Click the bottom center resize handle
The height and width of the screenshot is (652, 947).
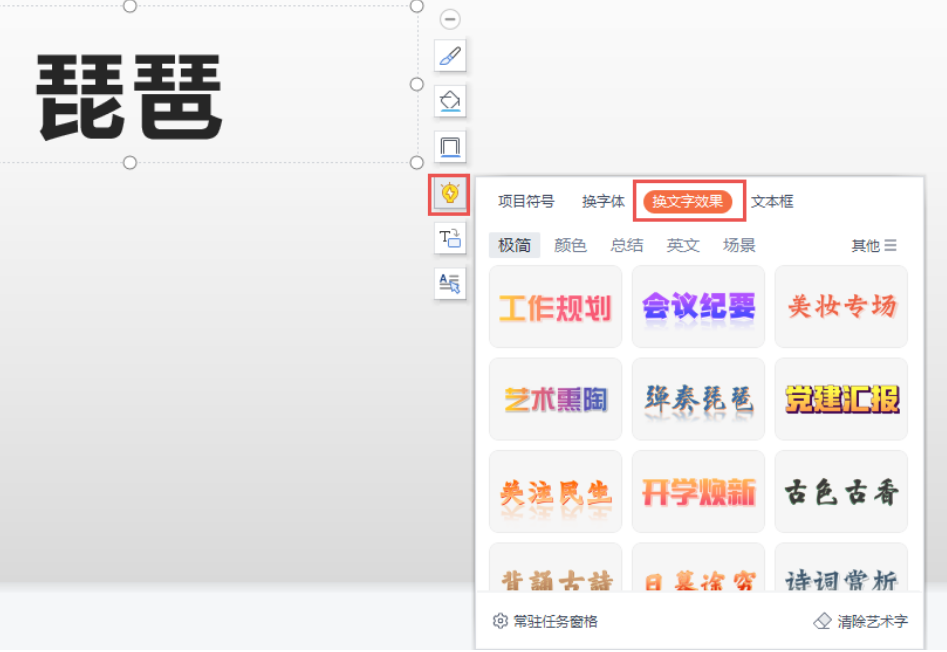pyautogui.click(x=130, y=162)
